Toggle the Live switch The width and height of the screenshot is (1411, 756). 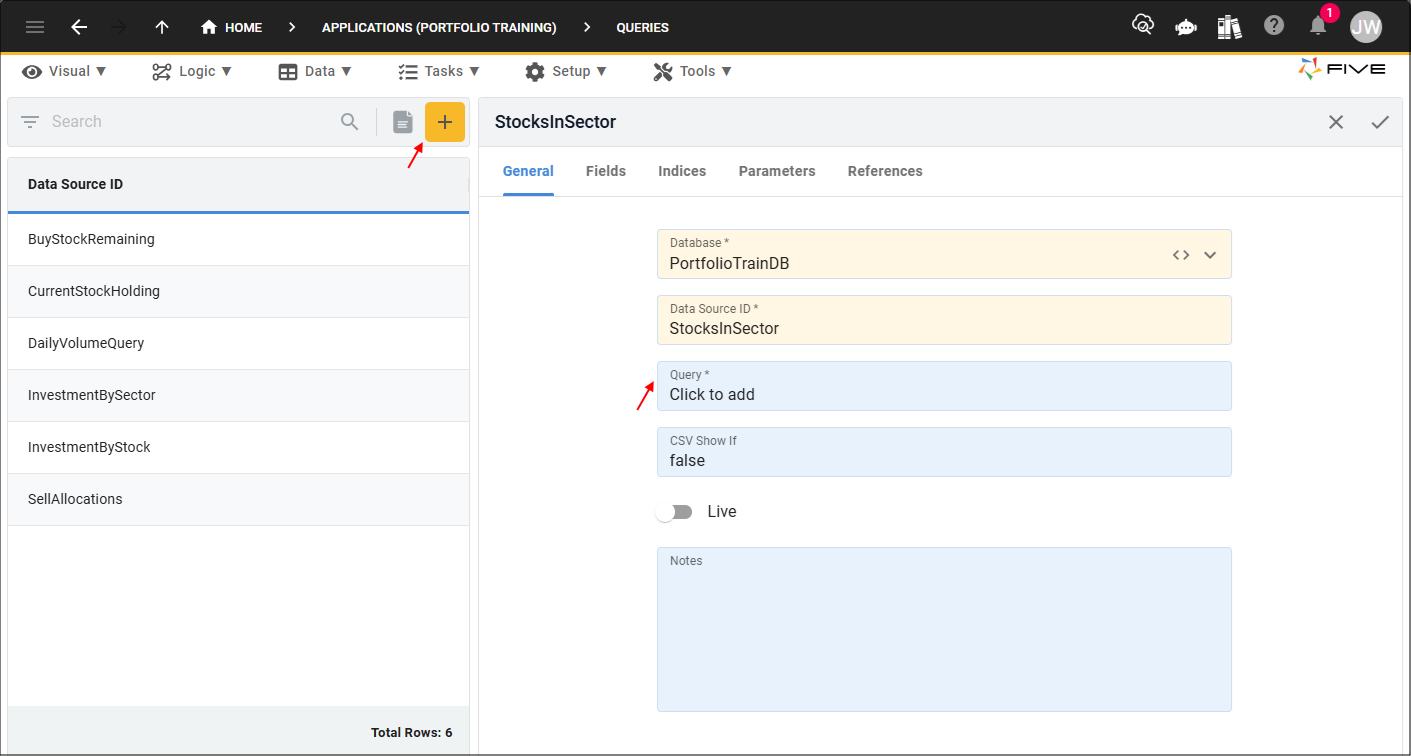click(x=674, y=512)
